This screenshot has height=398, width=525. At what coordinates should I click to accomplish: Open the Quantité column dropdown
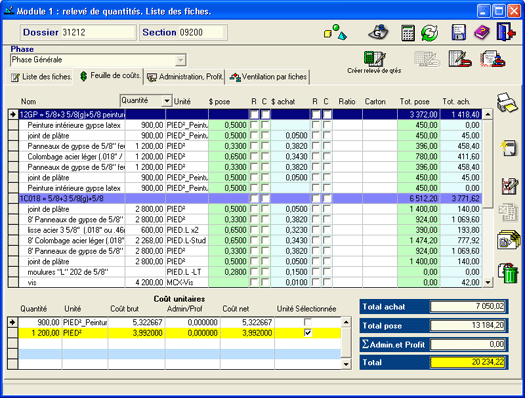(x=166, y=100)
